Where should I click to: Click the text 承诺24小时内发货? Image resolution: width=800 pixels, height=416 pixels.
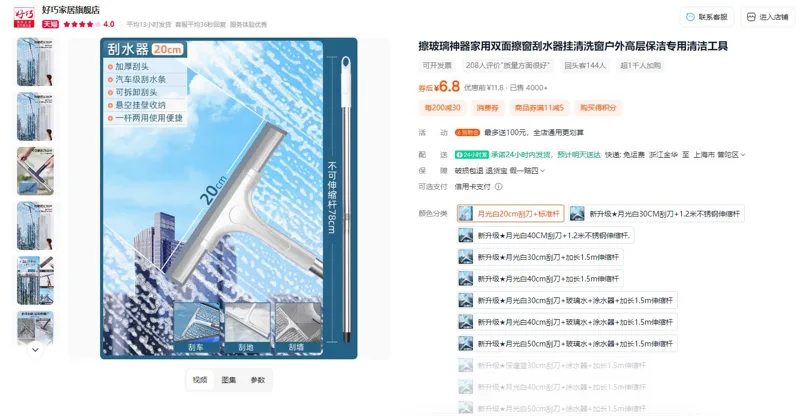tap(521, 155)
